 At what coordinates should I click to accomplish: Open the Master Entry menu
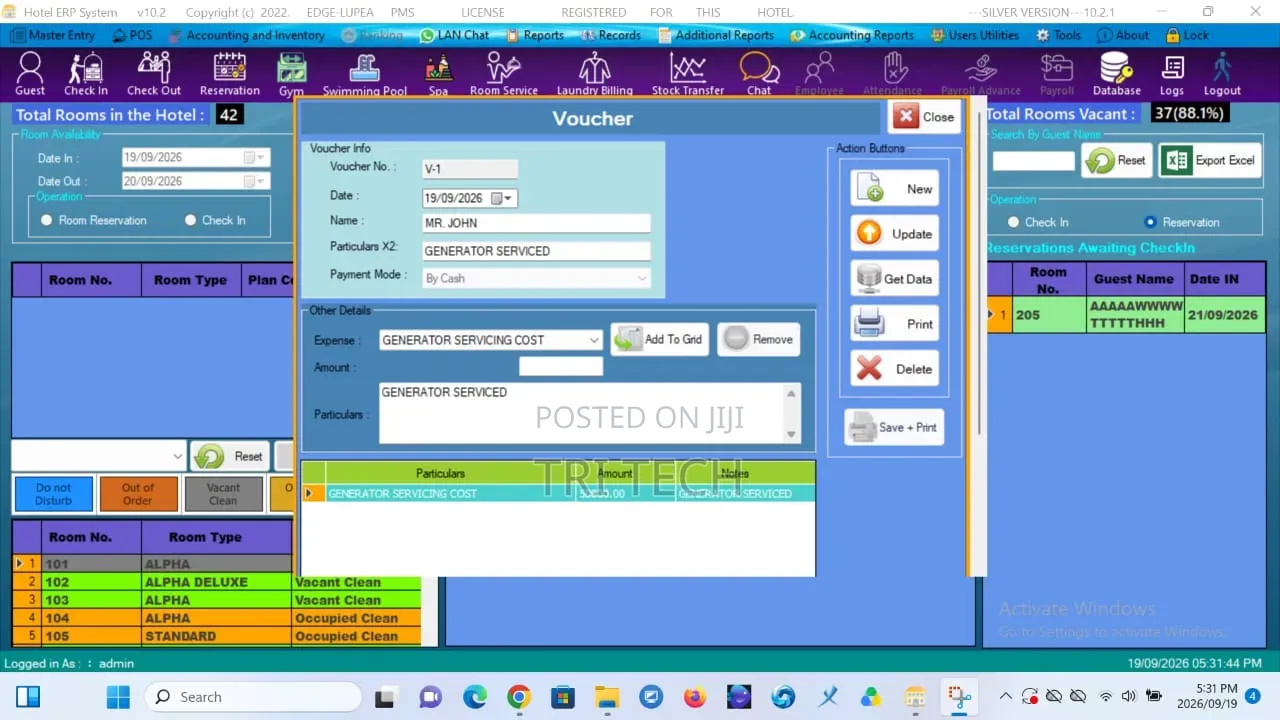pyautogui.click(x=53, y=35)
